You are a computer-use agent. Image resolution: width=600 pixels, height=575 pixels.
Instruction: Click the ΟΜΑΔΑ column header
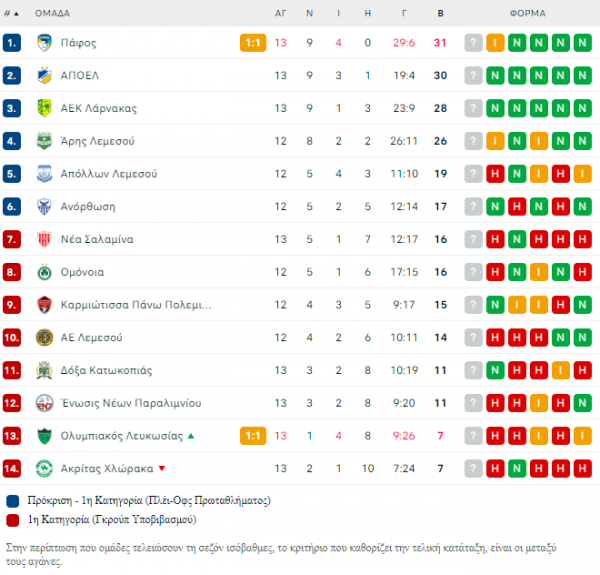(x=52, y=13)
